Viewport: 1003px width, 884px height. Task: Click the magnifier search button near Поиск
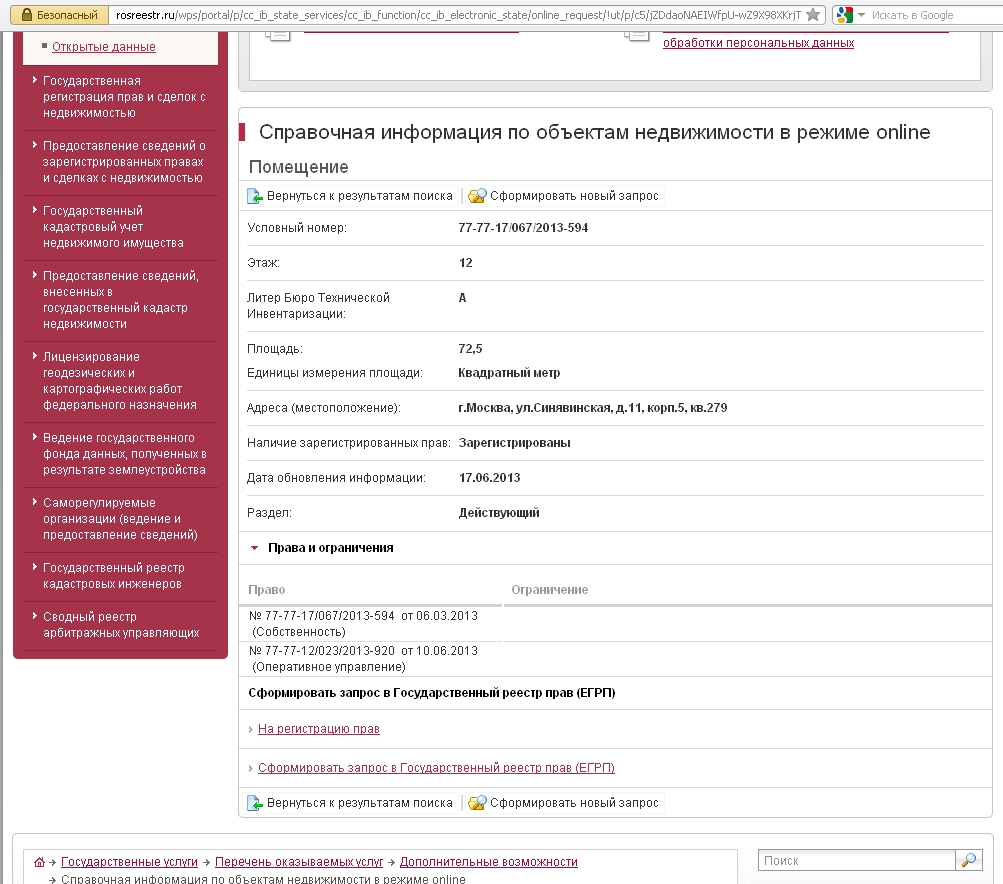(x=969, y=860)
